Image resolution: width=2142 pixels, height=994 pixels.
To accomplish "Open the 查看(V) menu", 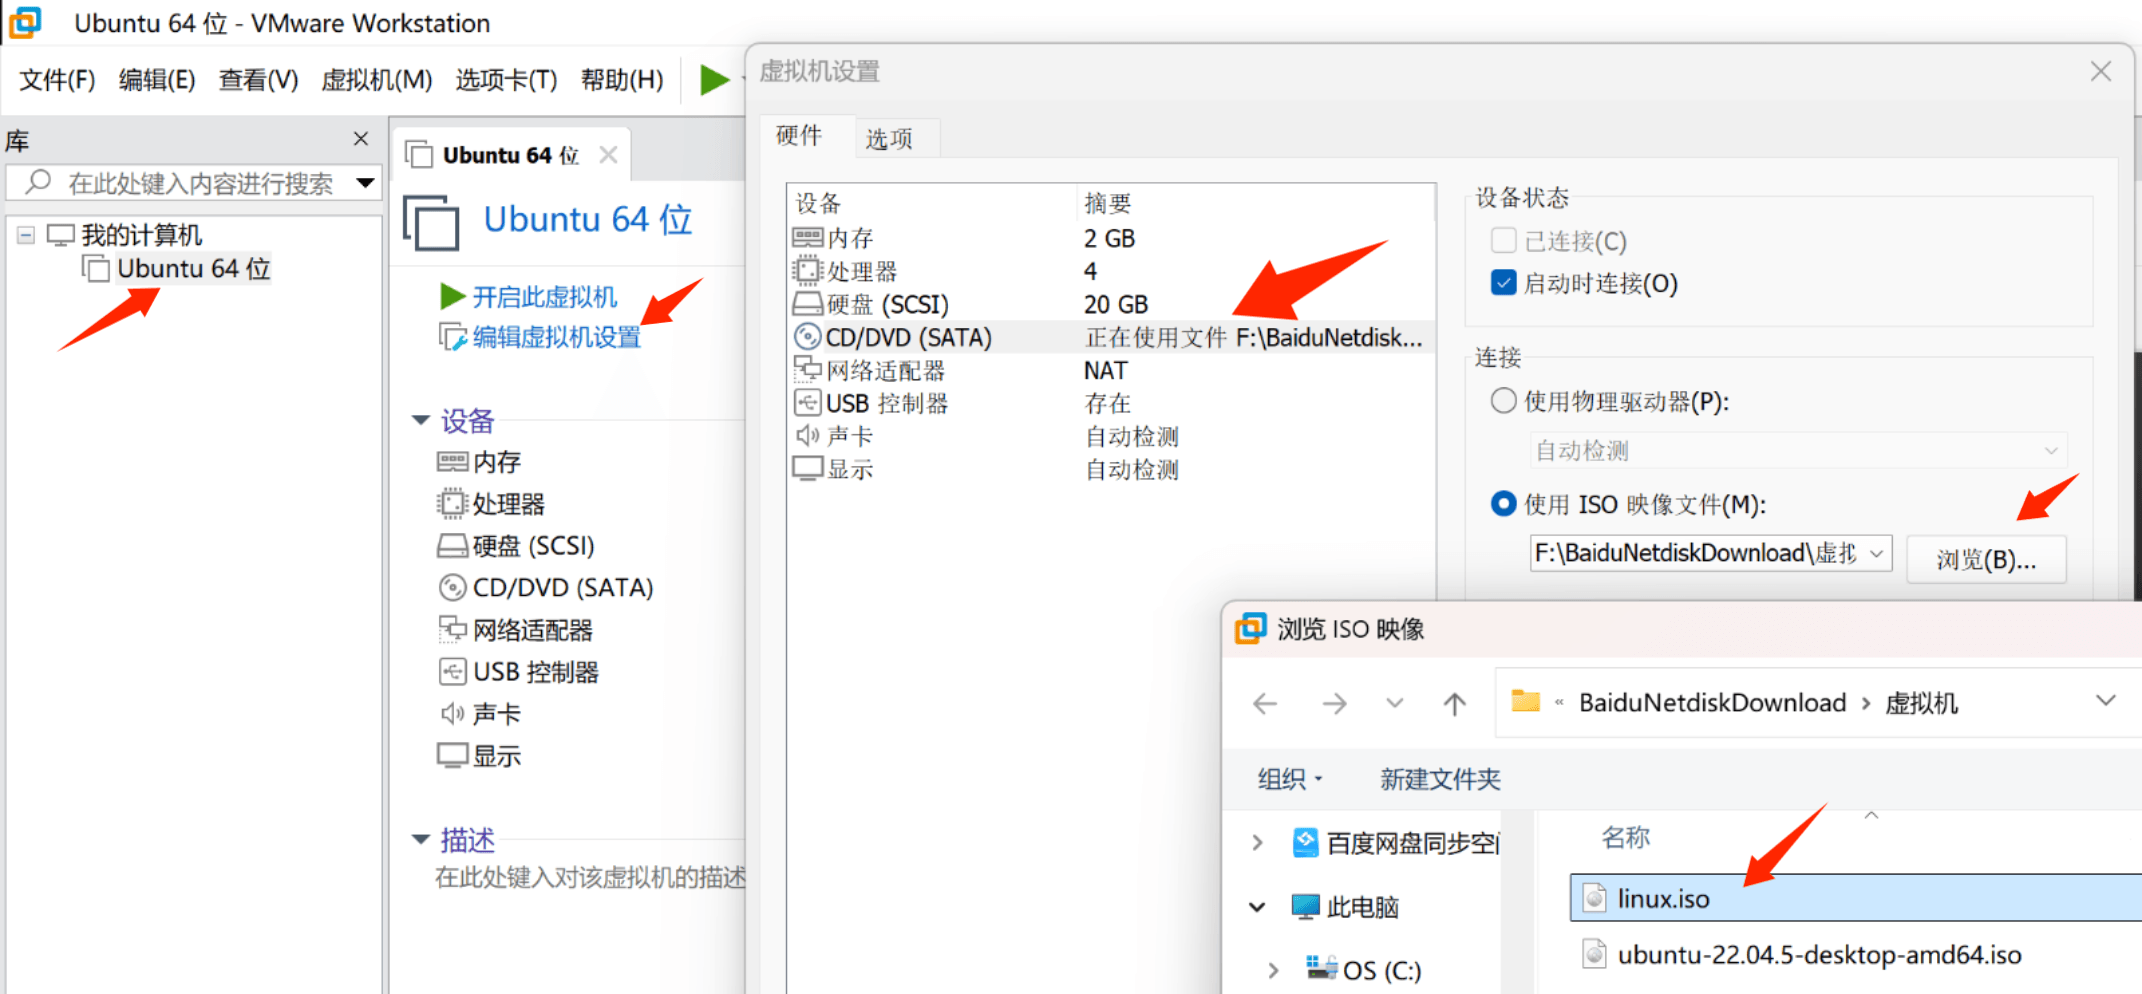I will (x=258, y=80).
